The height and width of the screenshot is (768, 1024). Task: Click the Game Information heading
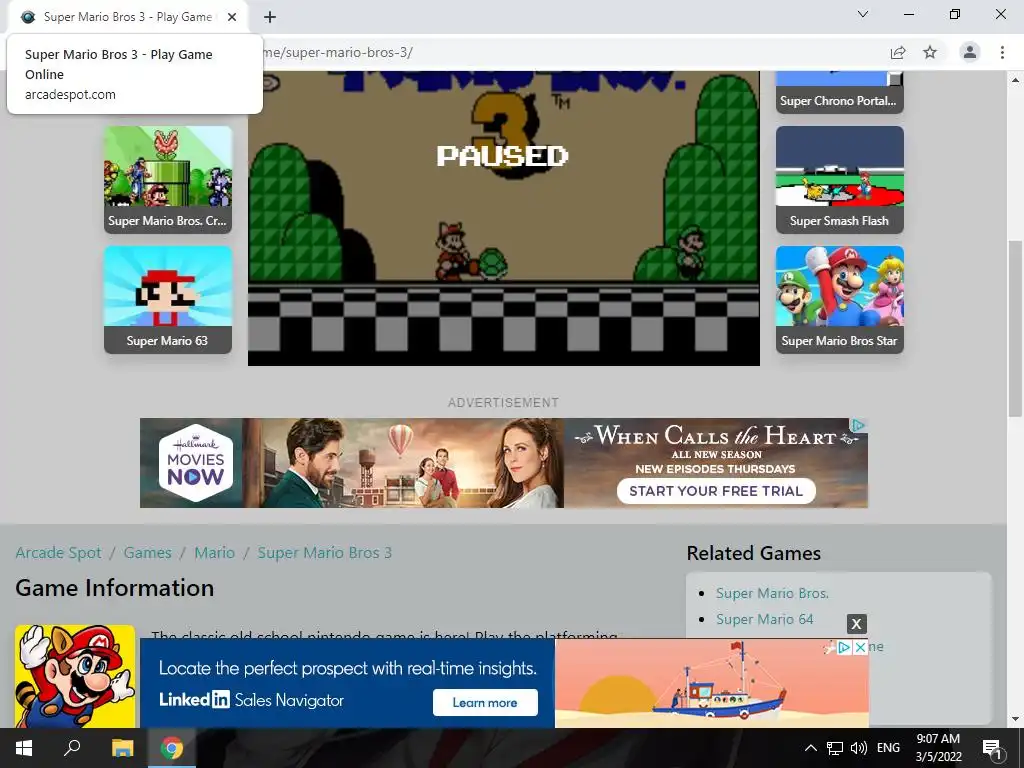114,588
